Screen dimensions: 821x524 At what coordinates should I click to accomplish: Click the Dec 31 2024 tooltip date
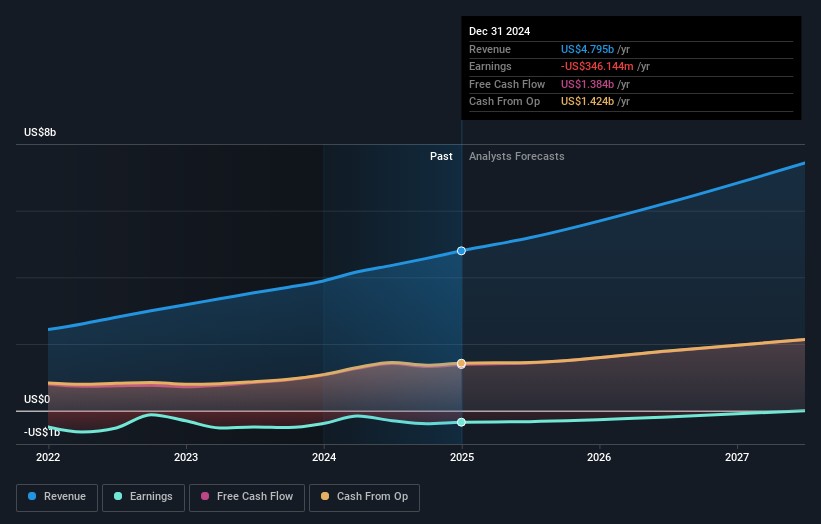pyautogui.click(x=499, y=31)
